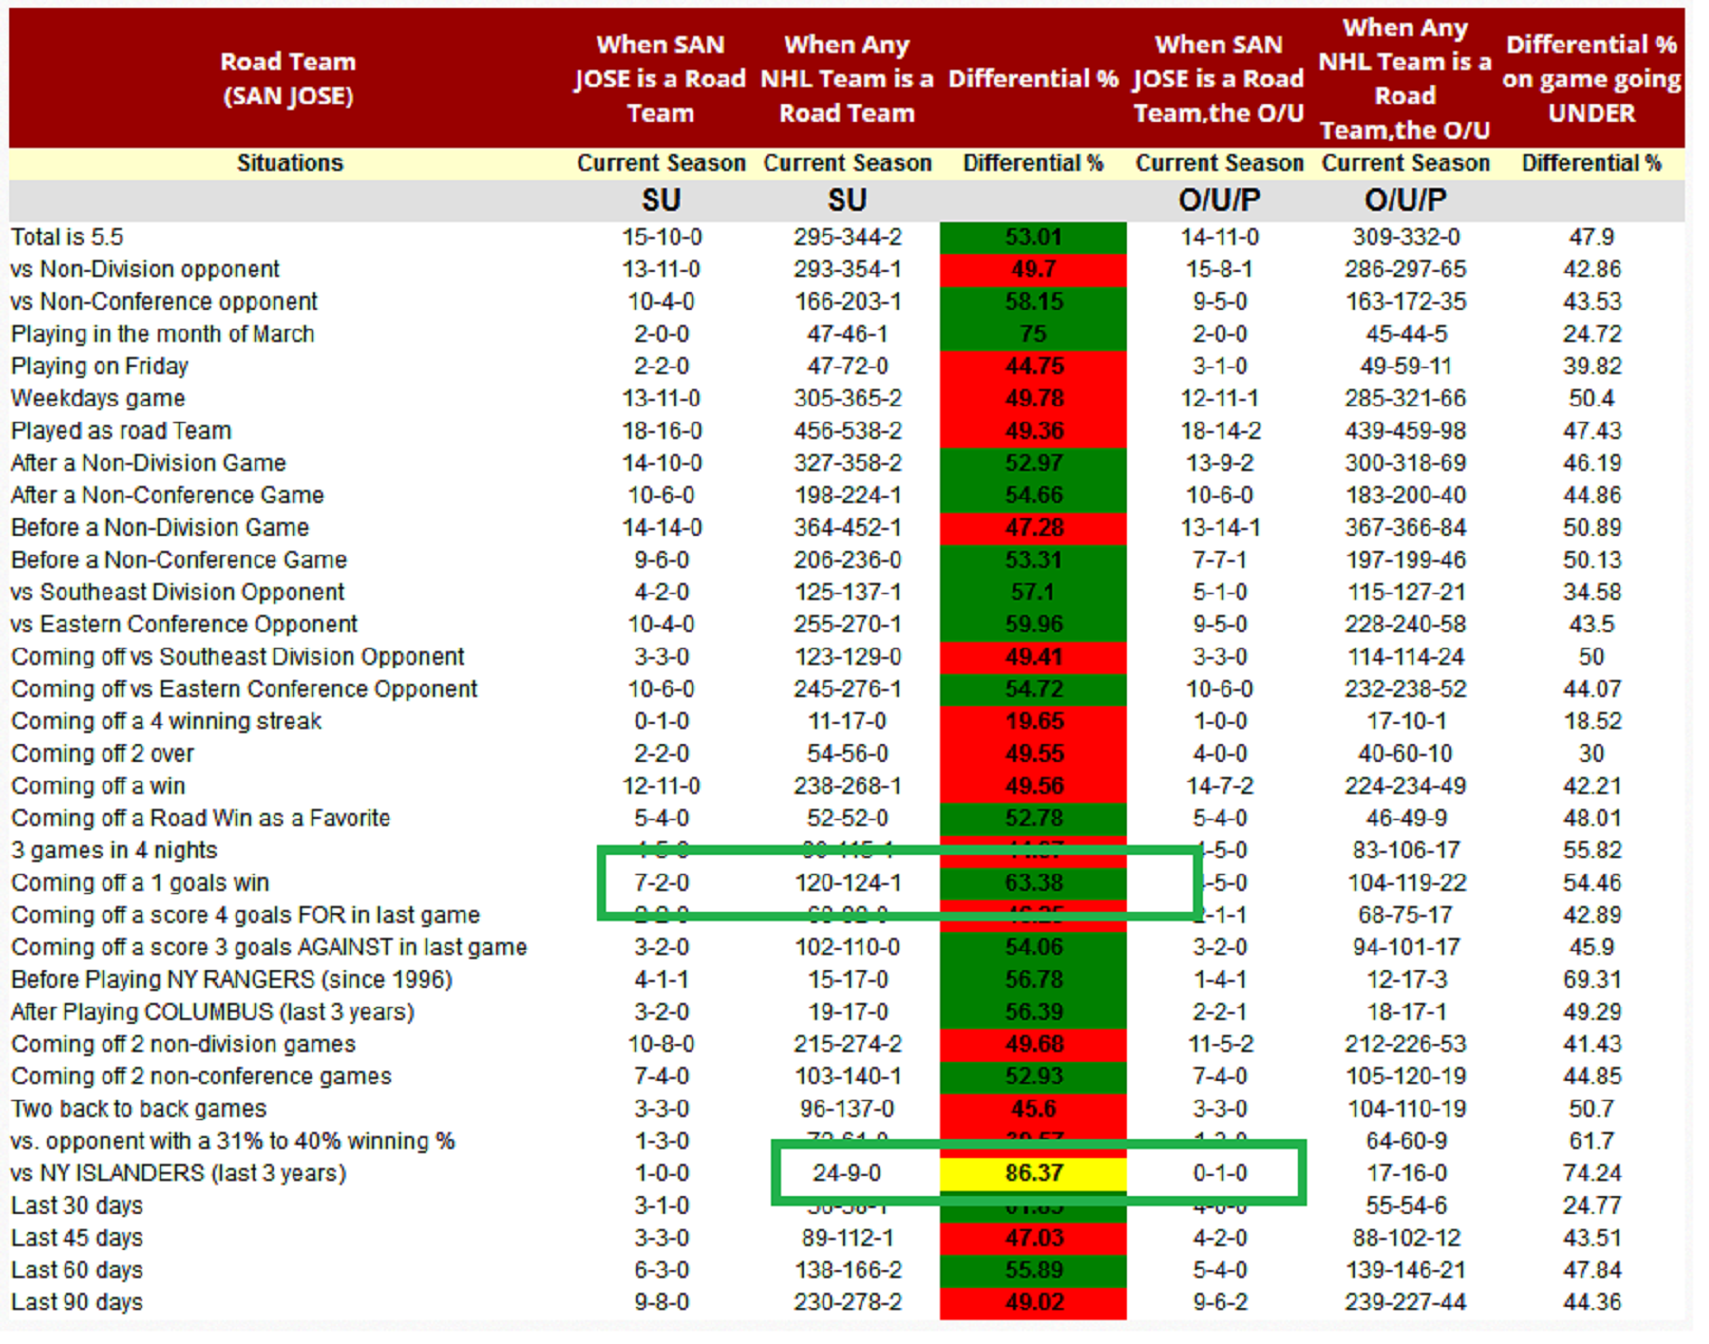Select 'Coming off vs Eastern Conference Opponent' label
The width and height of the screenshot is (1709, 1344).
[x=244, y=689]
